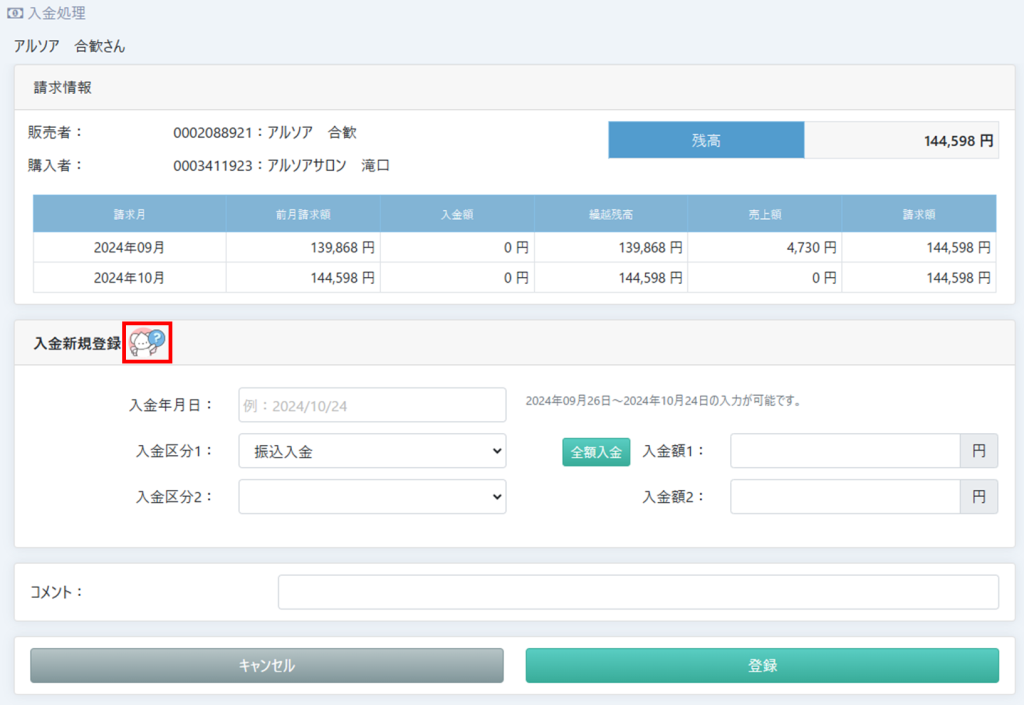Click the 請求月 column header
This screenshot has height=705, width=1024.
point(130,214)
